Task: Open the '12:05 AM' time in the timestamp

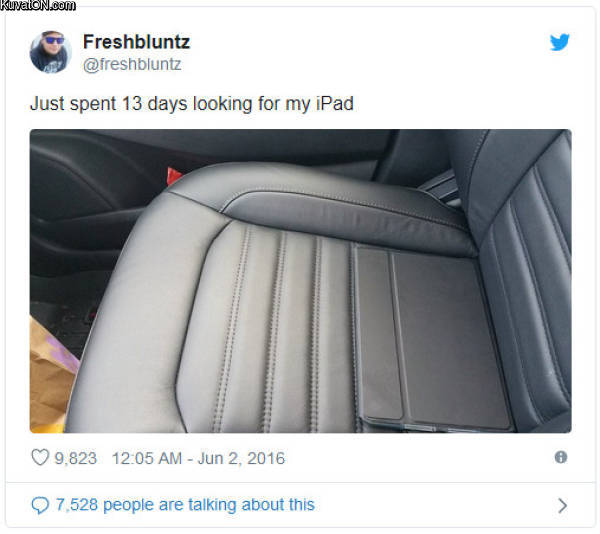Action: pos(147,458)
